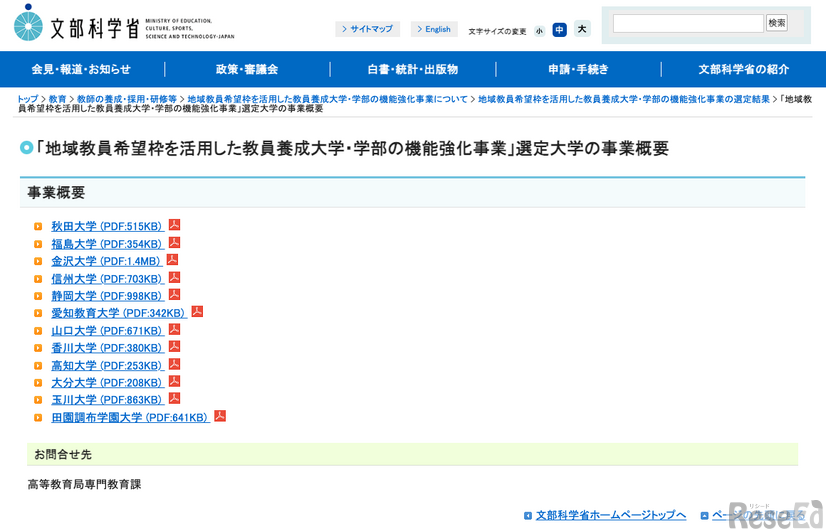This screenshot has height=531, width=826.
Task: Click the お問合せ先 heading
Action: pyautogui.click(x=63, y=454)
